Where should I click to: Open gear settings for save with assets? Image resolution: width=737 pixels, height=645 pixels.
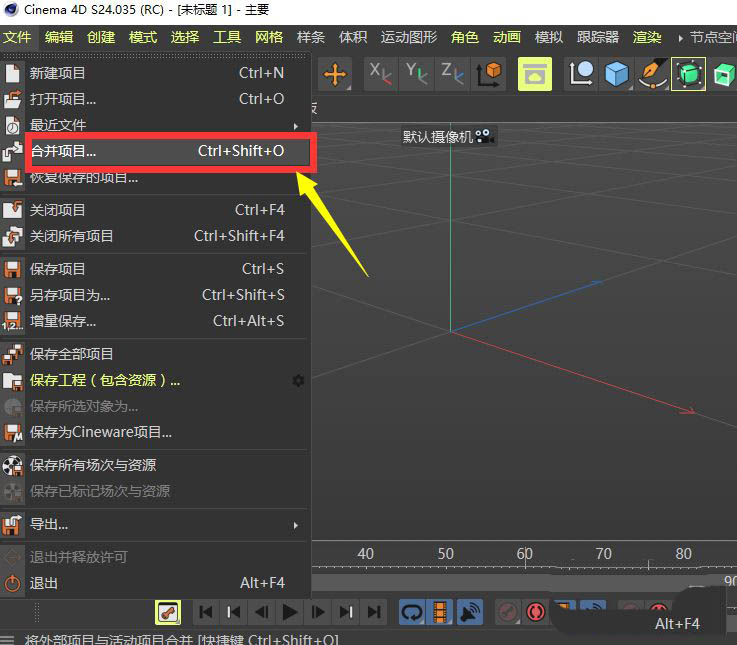coord(298,380)
